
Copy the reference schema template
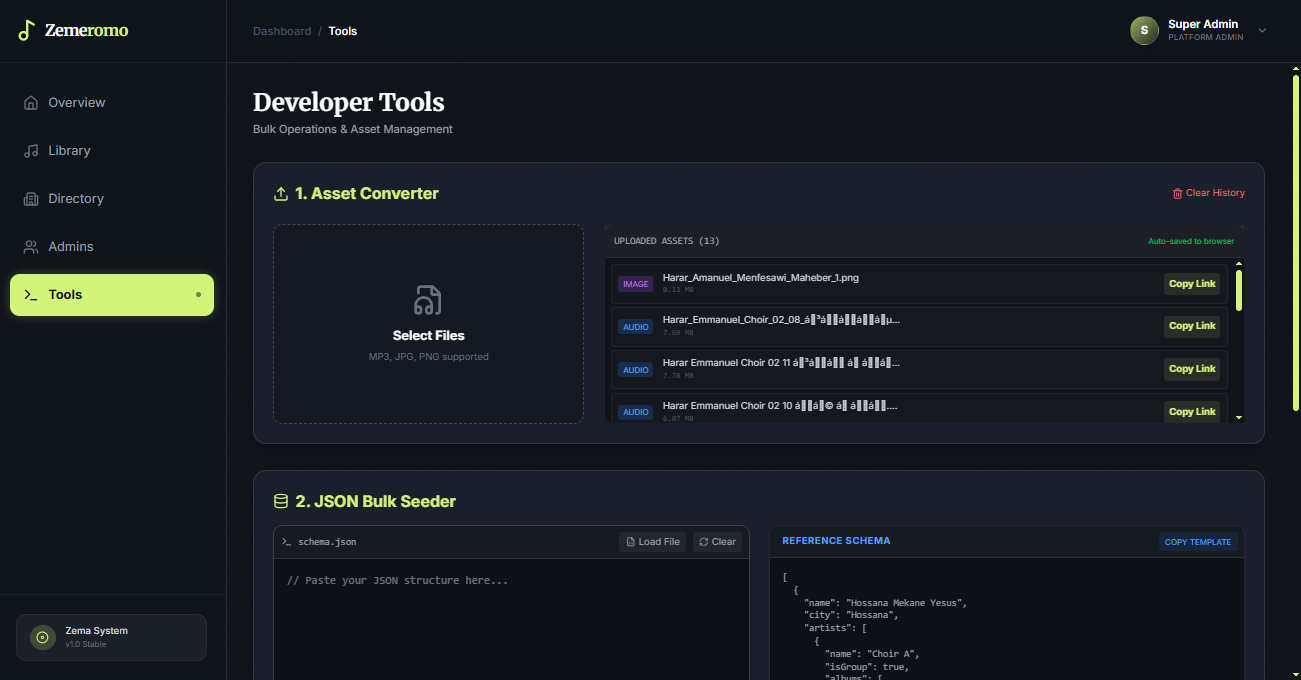coord(1198,542)
